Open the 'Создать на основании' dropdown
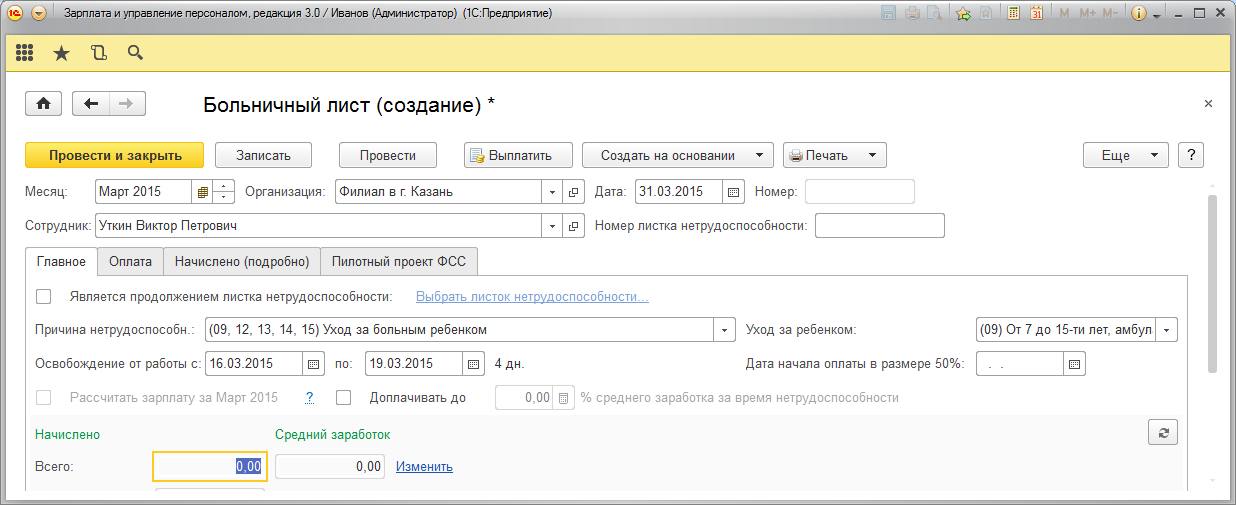Viewport: 1236px width, 505px height. (677, 155)
